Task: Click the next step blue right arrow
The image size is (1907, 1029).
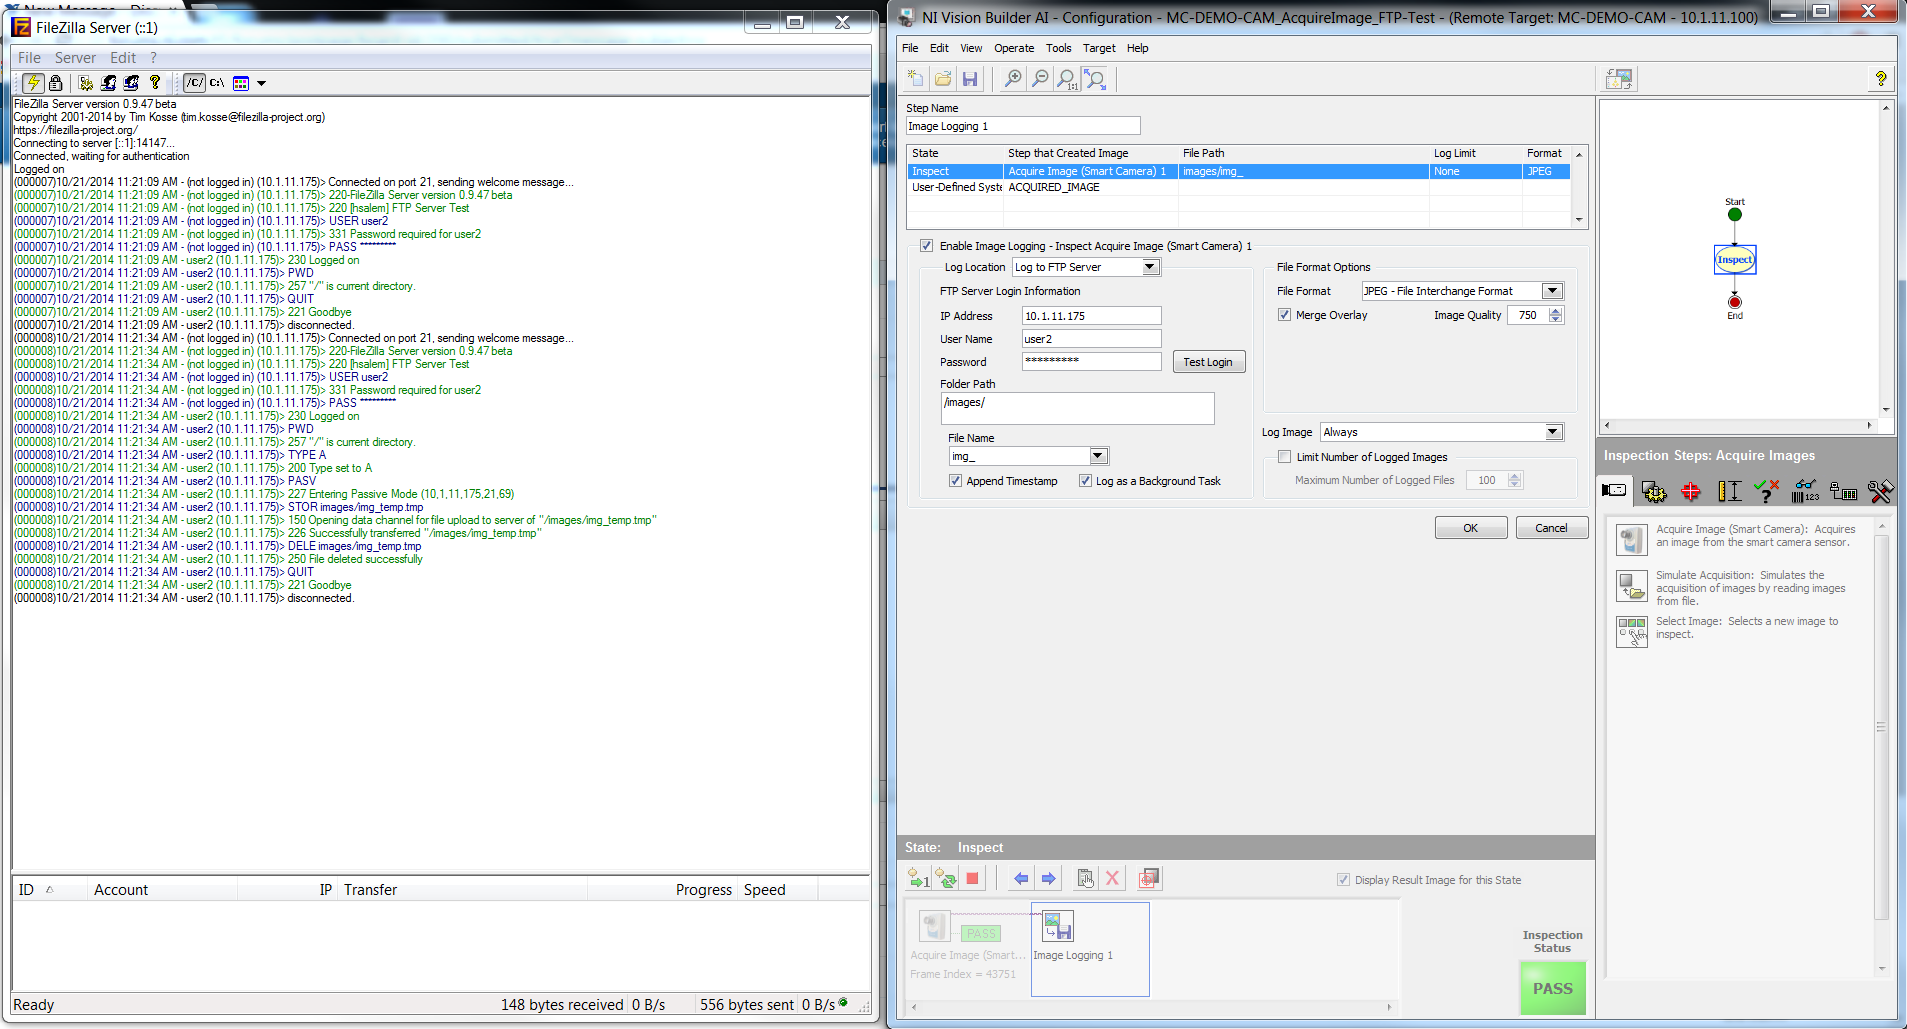Action: 1048,879
